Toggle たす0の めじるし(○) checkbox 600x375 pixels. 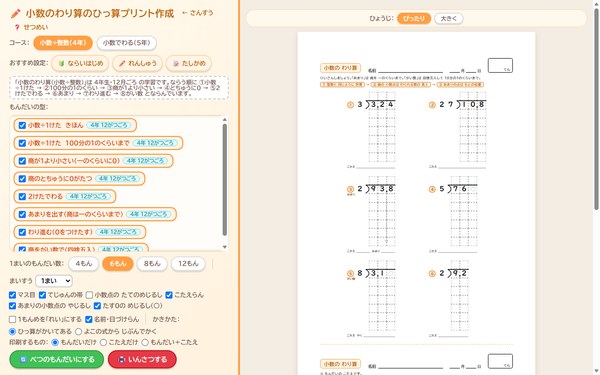coord(97,306)
